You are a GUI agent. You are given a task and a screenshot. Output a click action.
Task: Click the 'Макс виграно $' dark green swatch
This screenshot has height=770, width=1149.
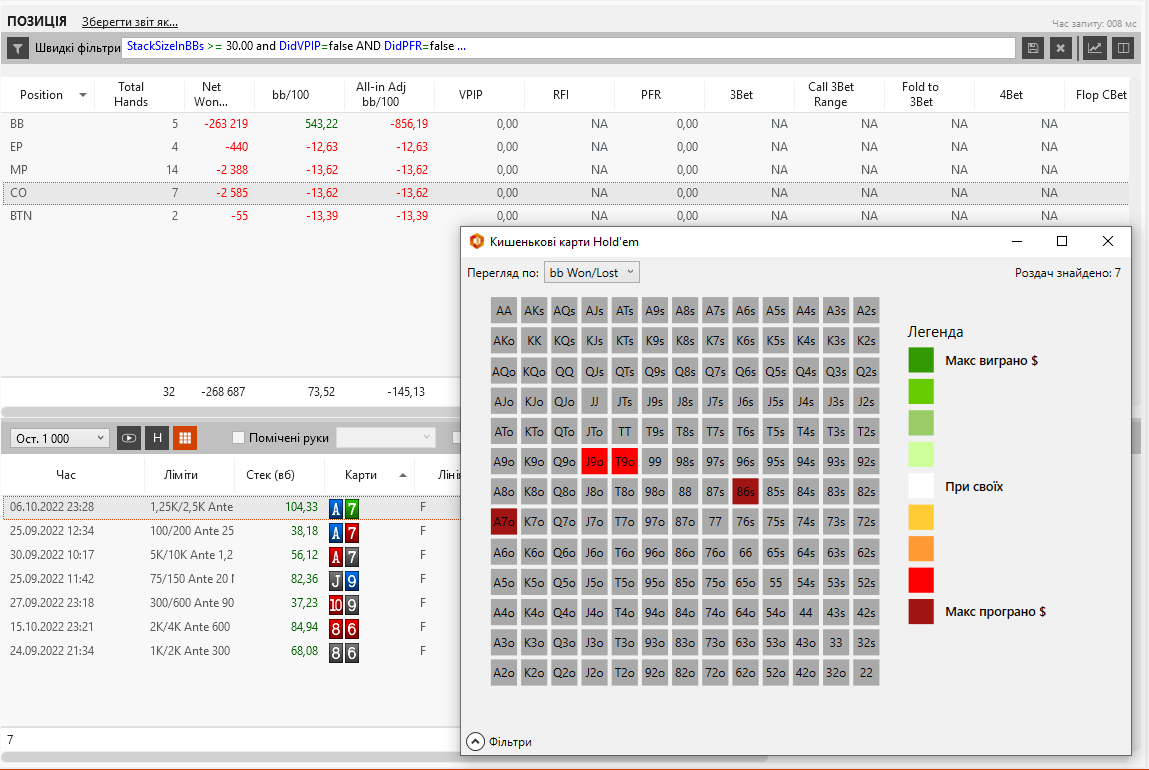point(921,360)
